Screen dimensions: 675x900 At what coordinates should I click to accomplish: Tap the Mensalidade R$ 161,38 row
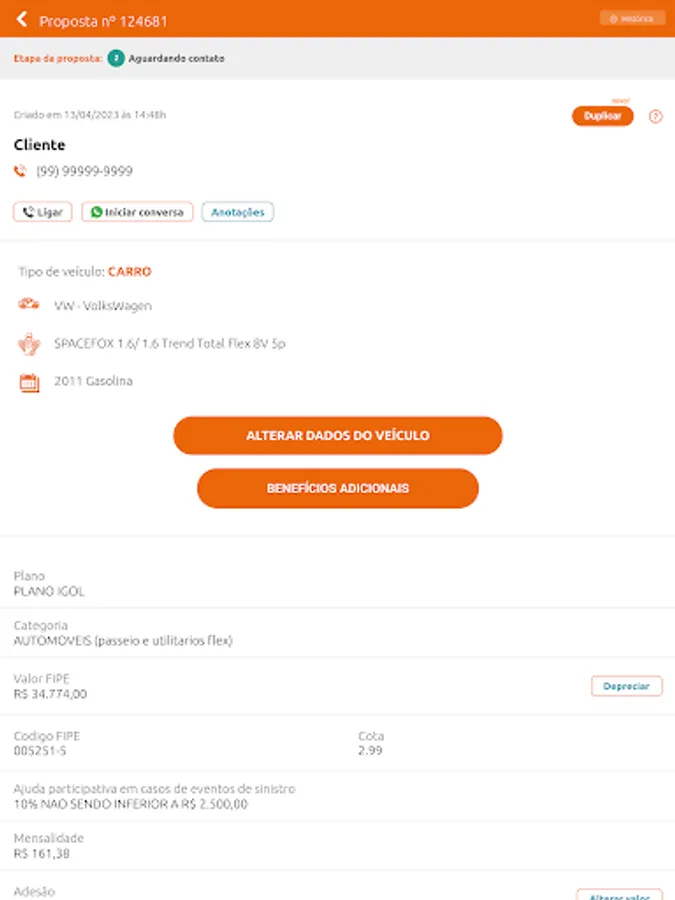(x=337, y=846)
